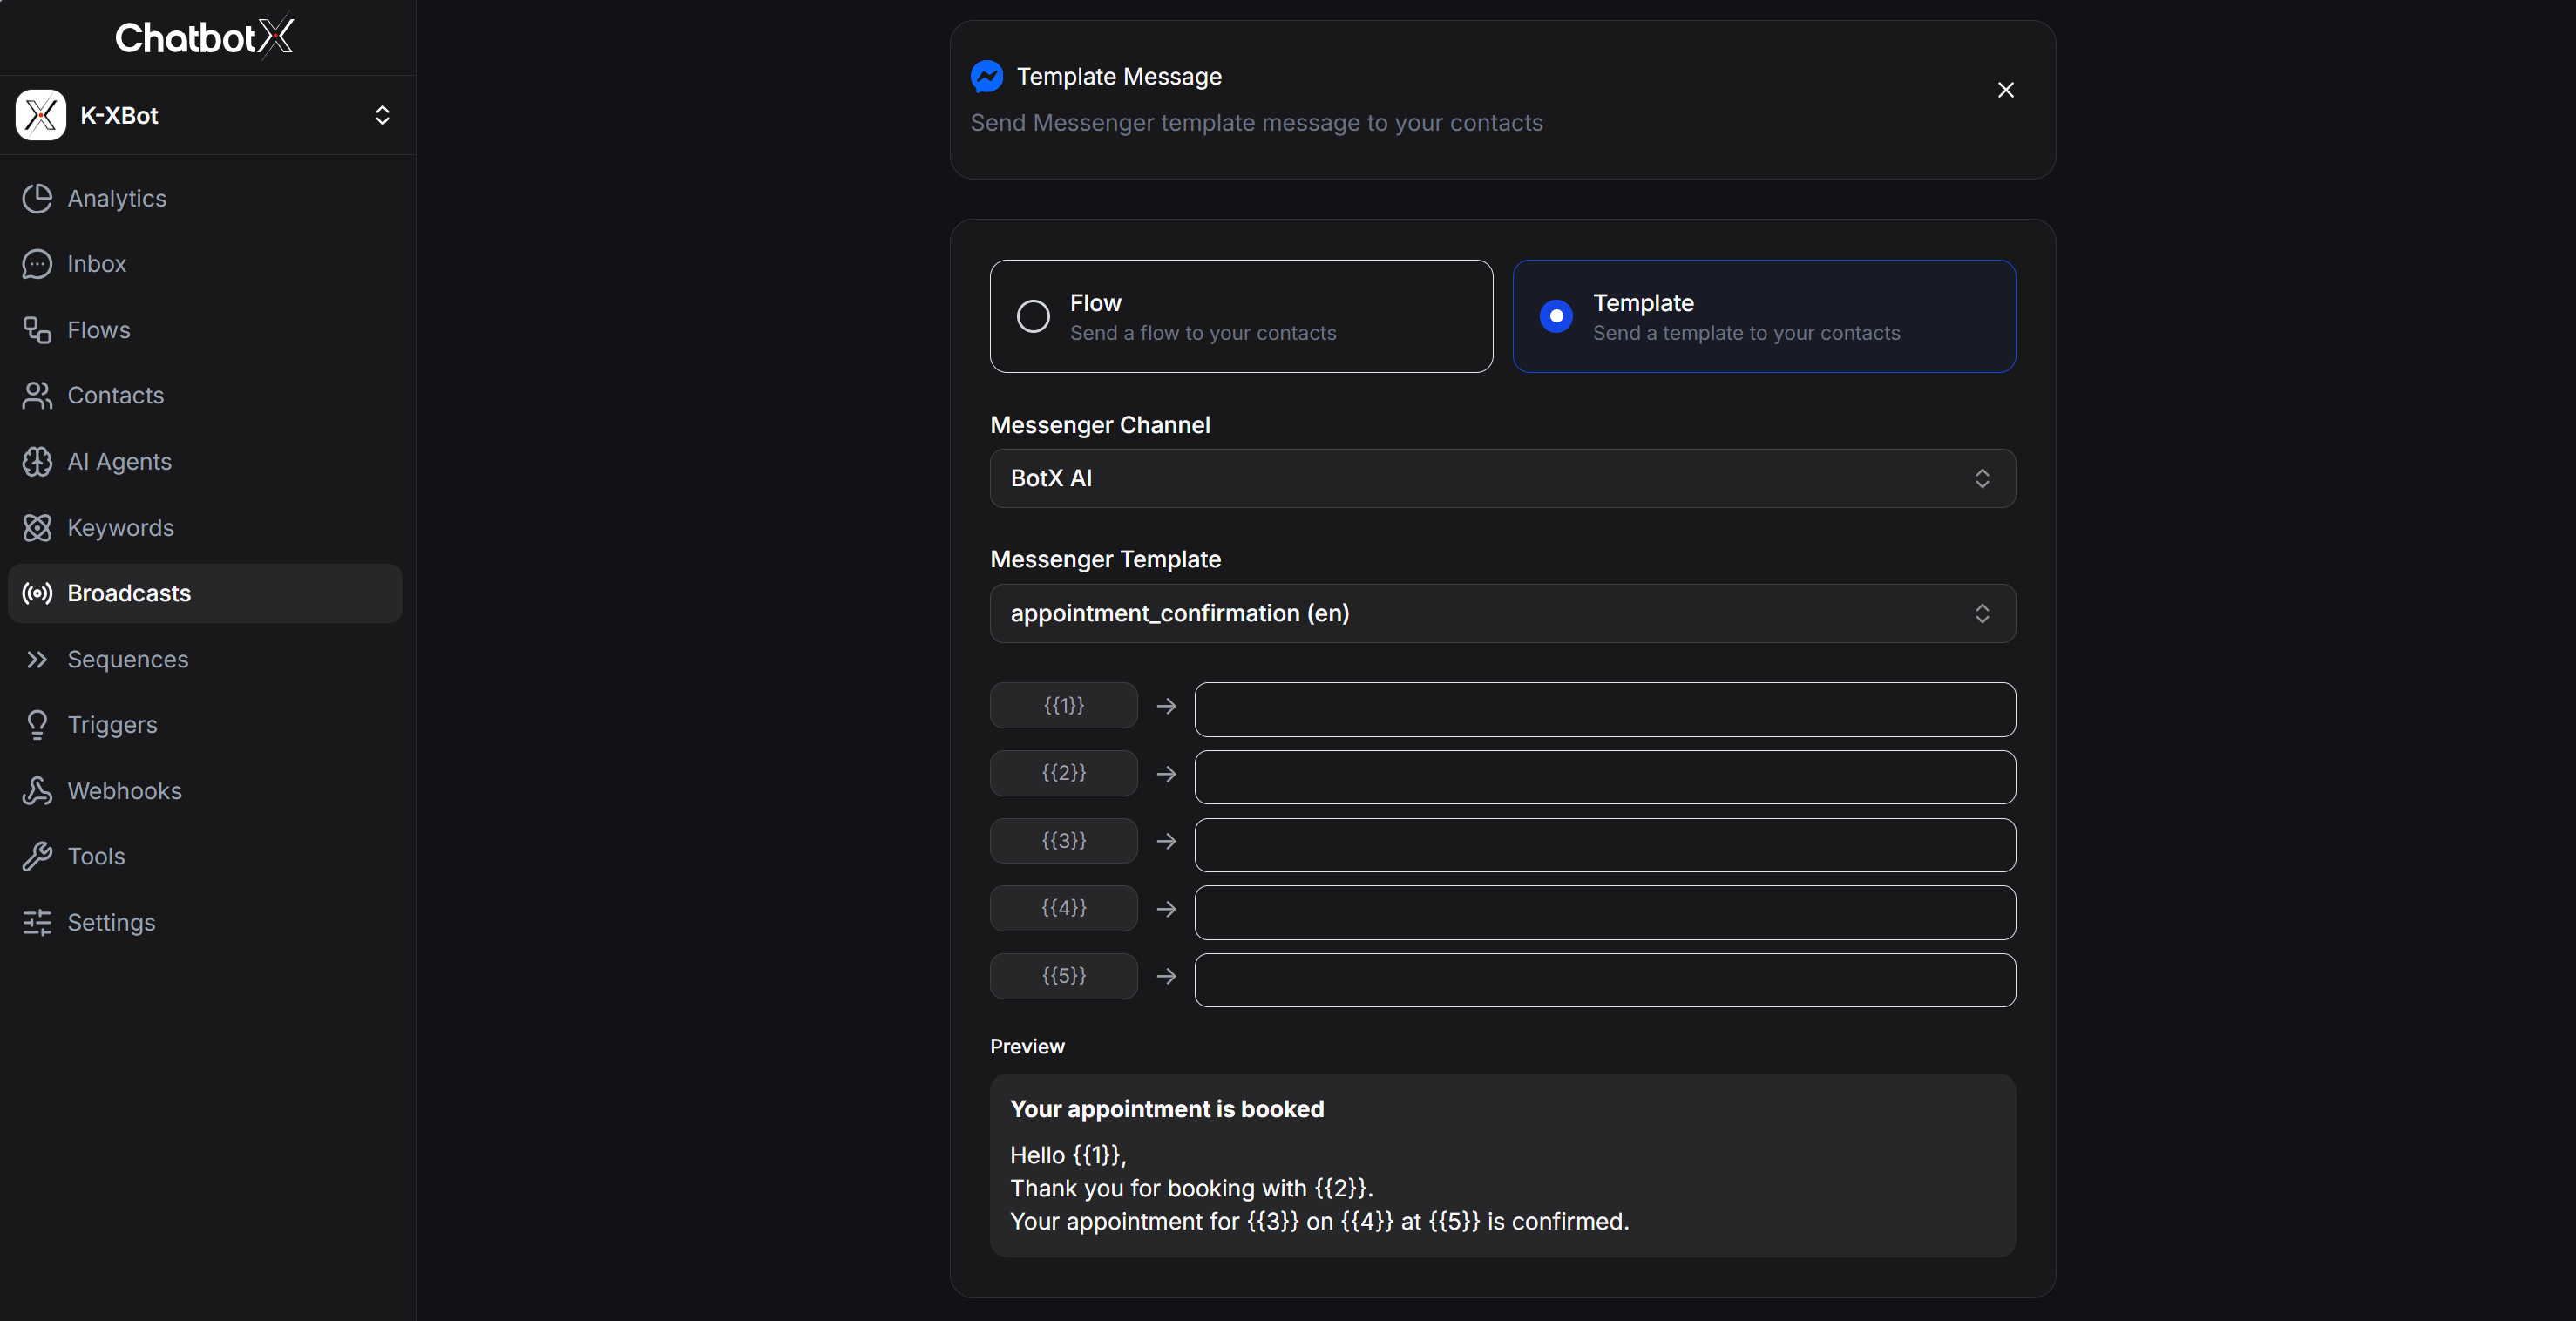2576x1321 pixels.
Task: Click the input field for variable {{1}}
Action: (1605, 709)
